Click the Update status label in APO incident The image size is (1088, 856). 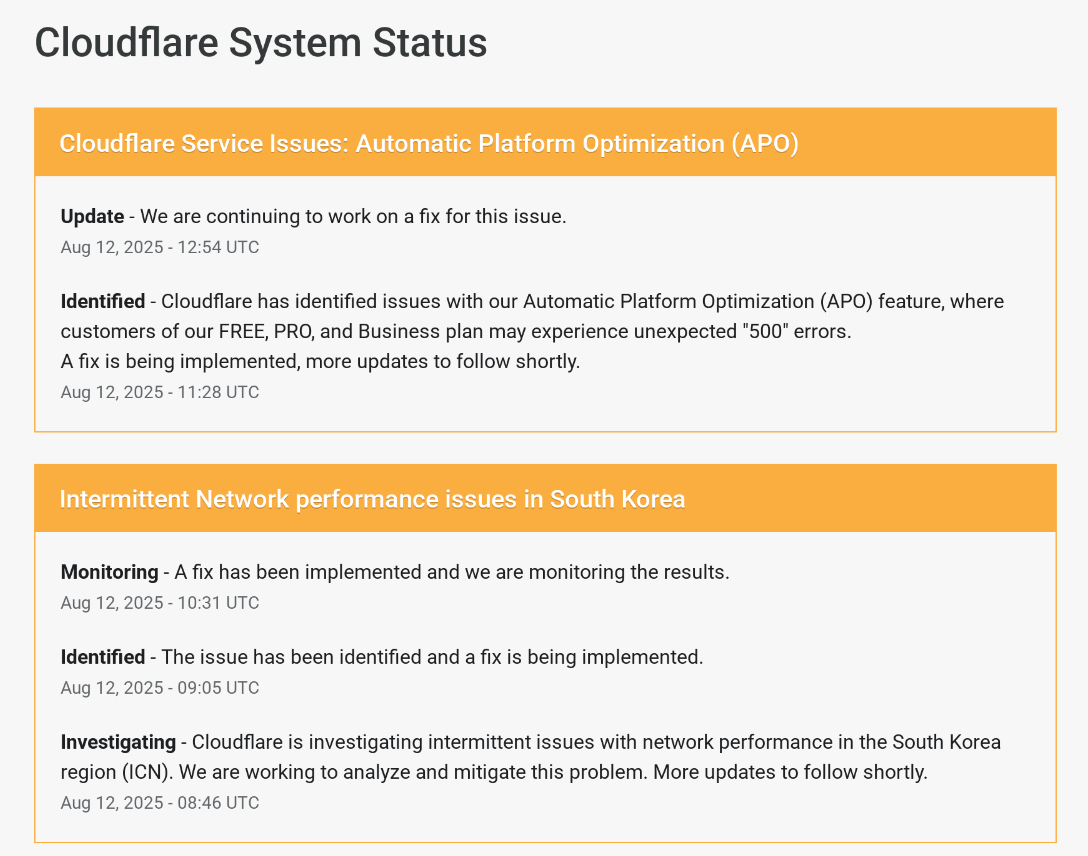[x=92, y=216]
